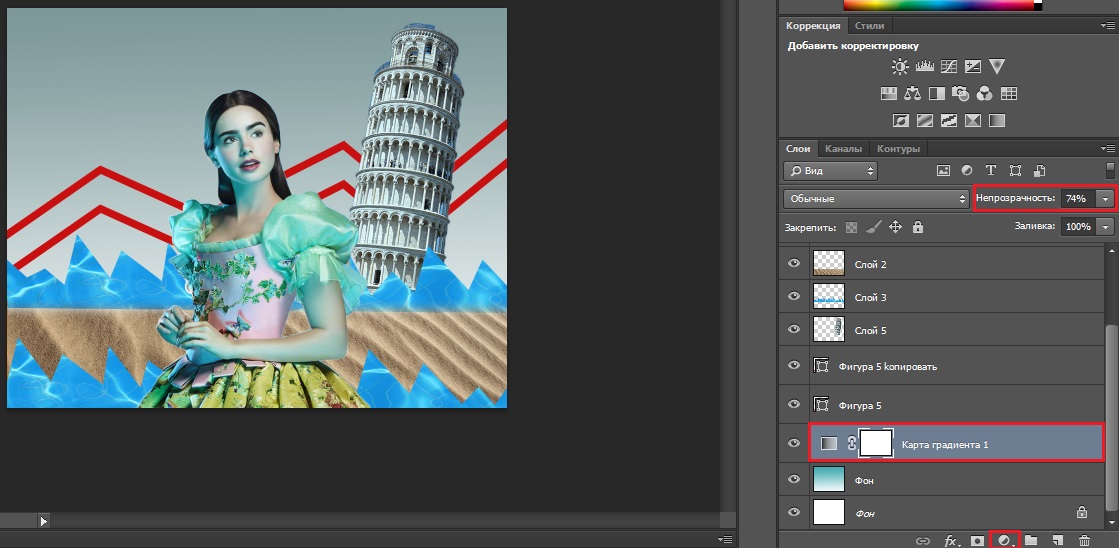This screenshot has width=1119, height=548.
Task: Filter layers by type layers
Action: (991, 171)
